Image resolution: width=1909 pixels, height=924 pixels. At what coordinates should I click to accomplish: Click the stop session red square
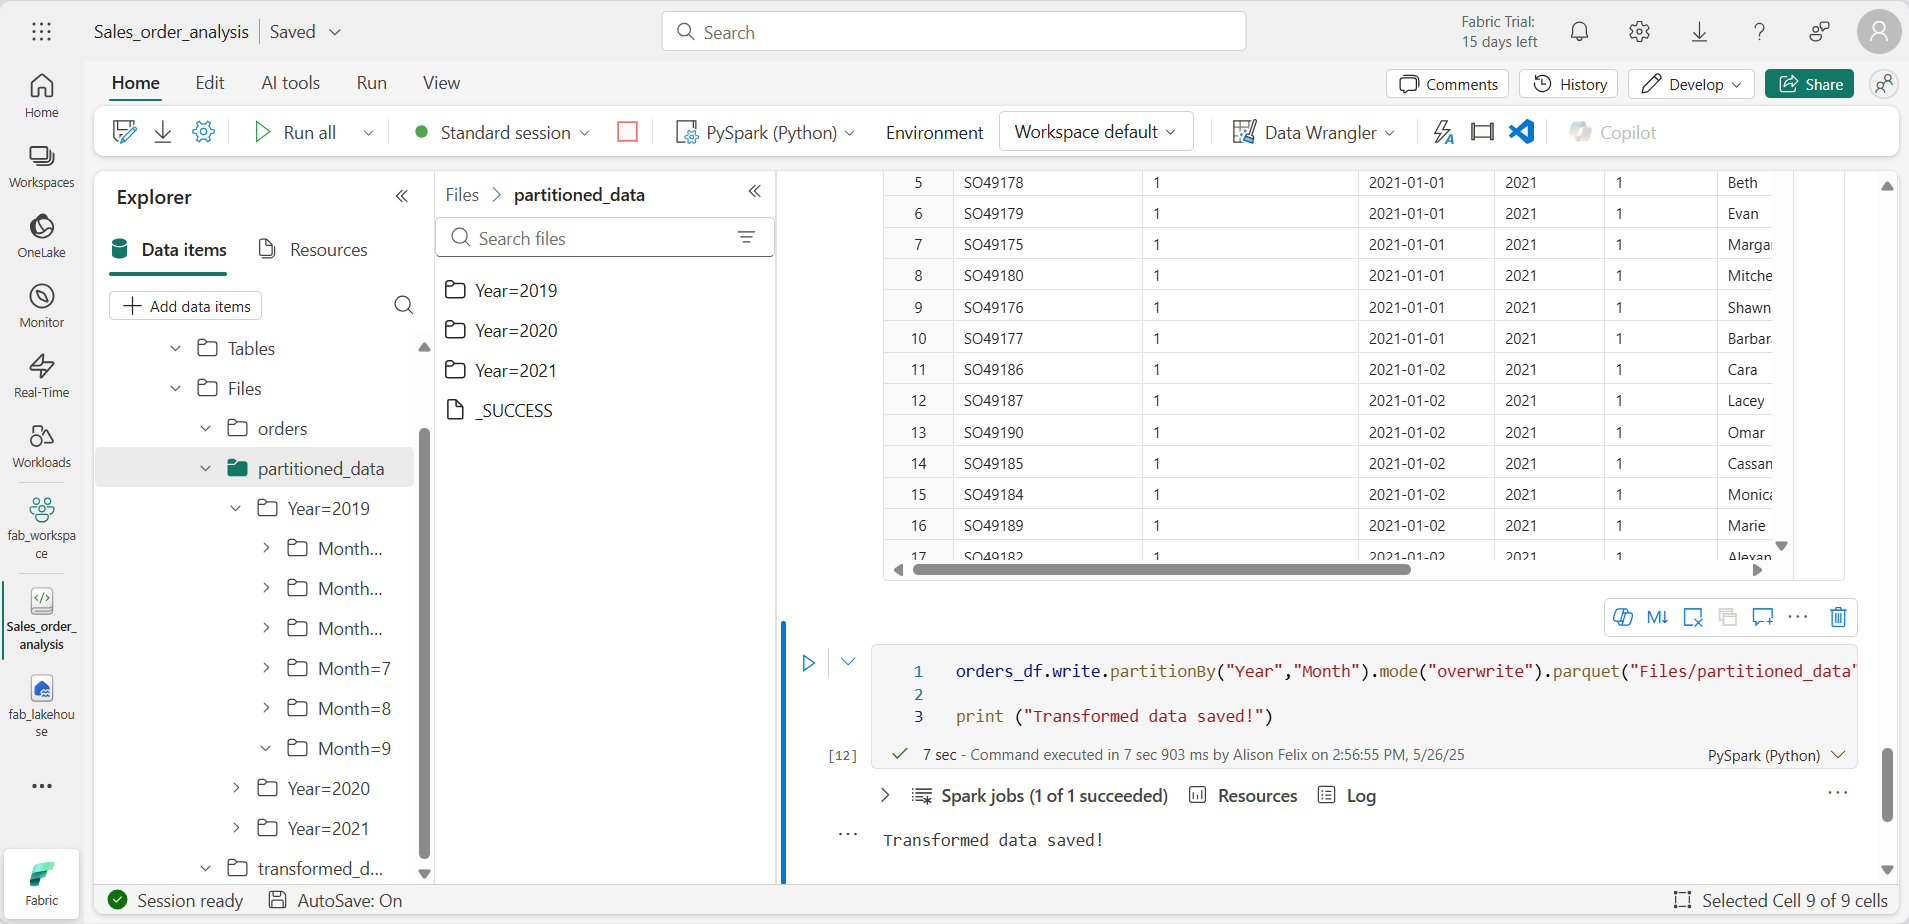click(x=627, y=132)
